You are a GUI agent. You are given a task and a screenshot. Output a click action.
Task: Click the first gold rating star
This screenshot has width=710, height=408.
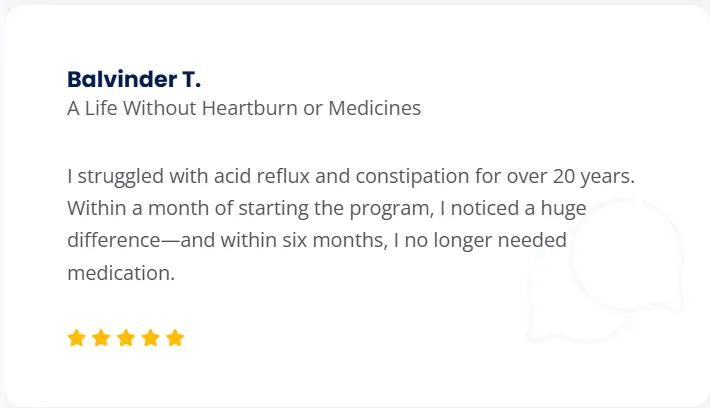77,338
